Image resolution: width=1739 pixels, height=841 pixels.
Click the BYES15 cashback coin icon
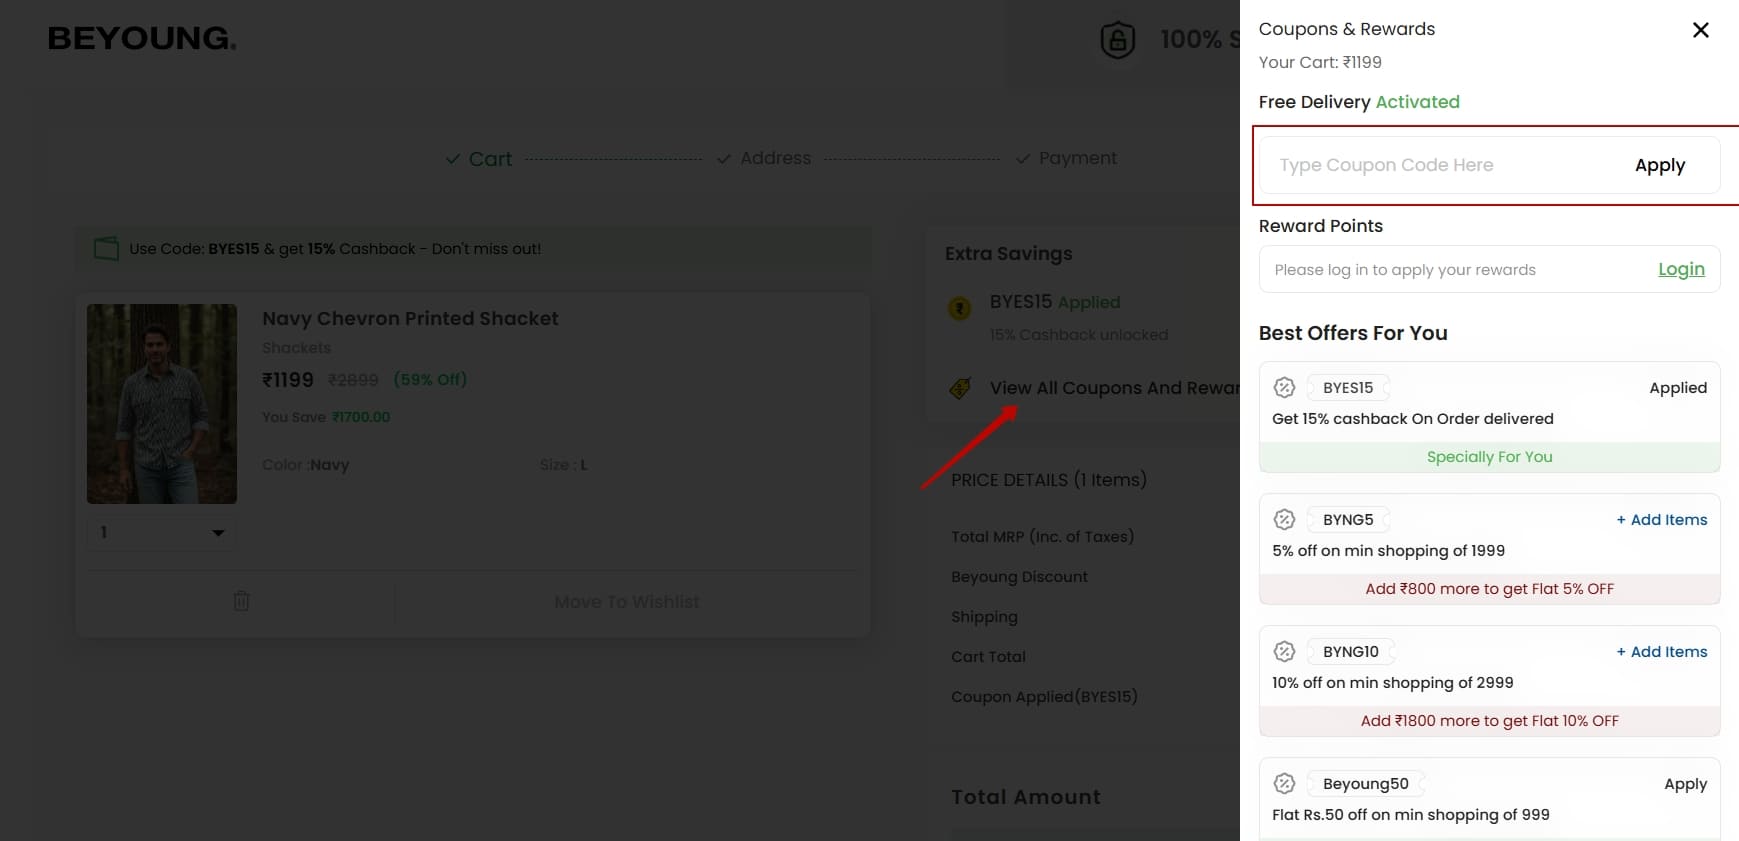959,308
